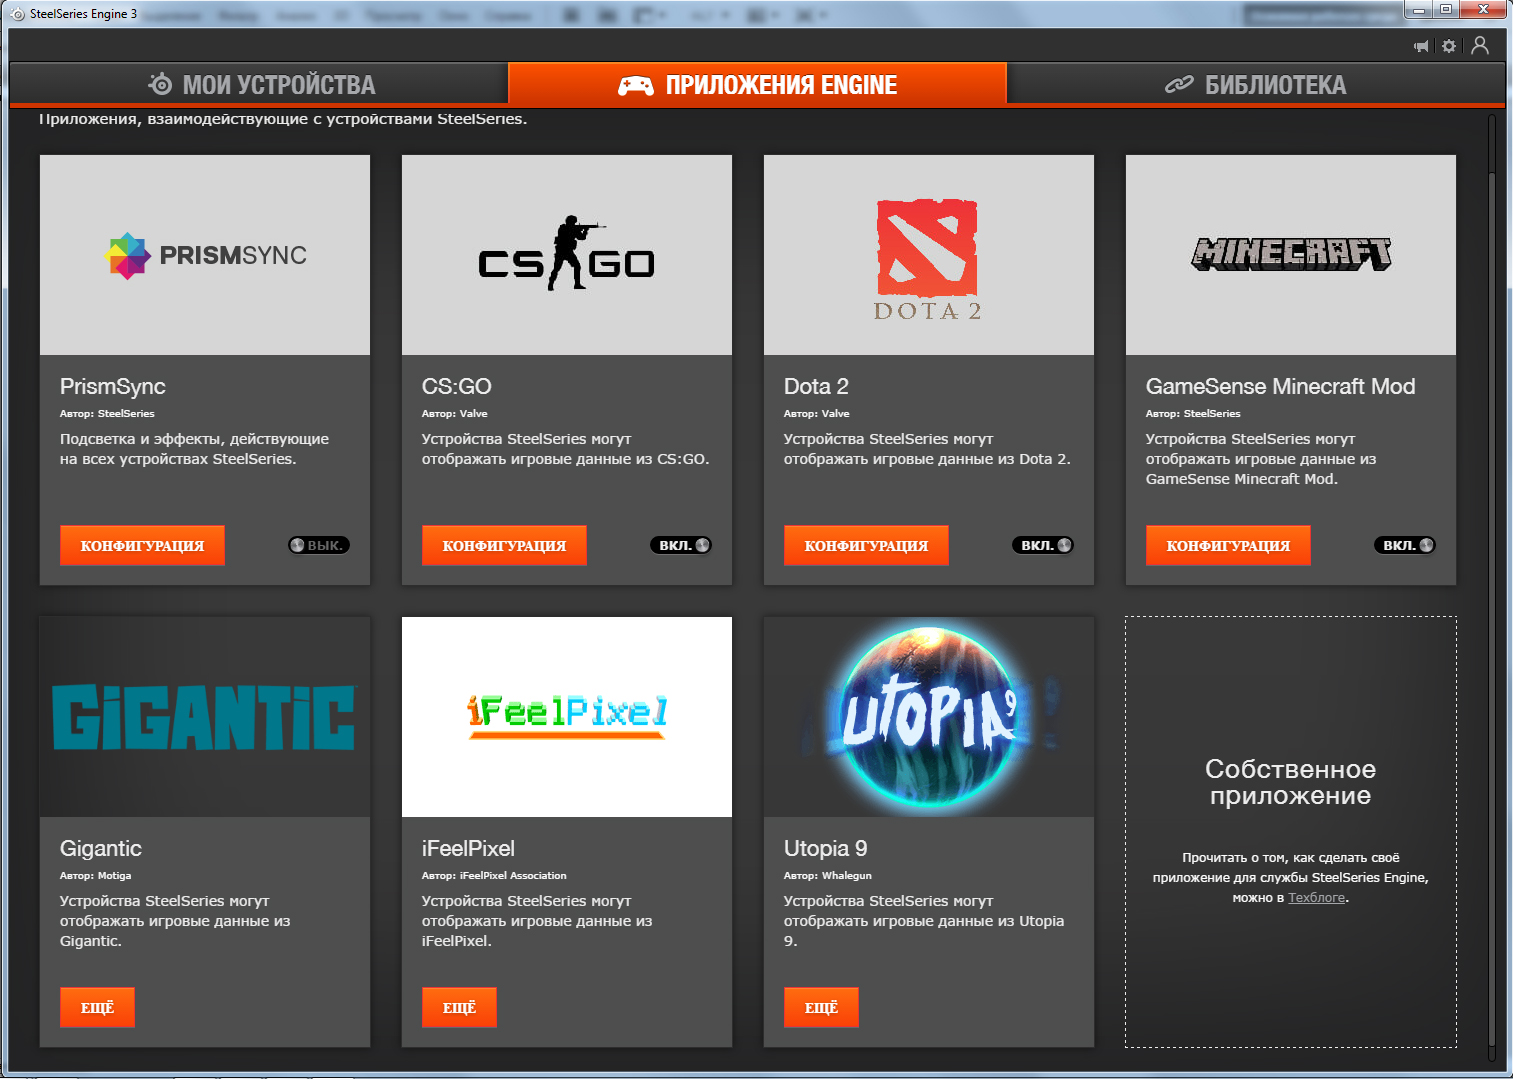This screenshot has width=1513, height=1079.
Task: Turn off GameSense Minecraft Mod toggle
Action: 1405,545
